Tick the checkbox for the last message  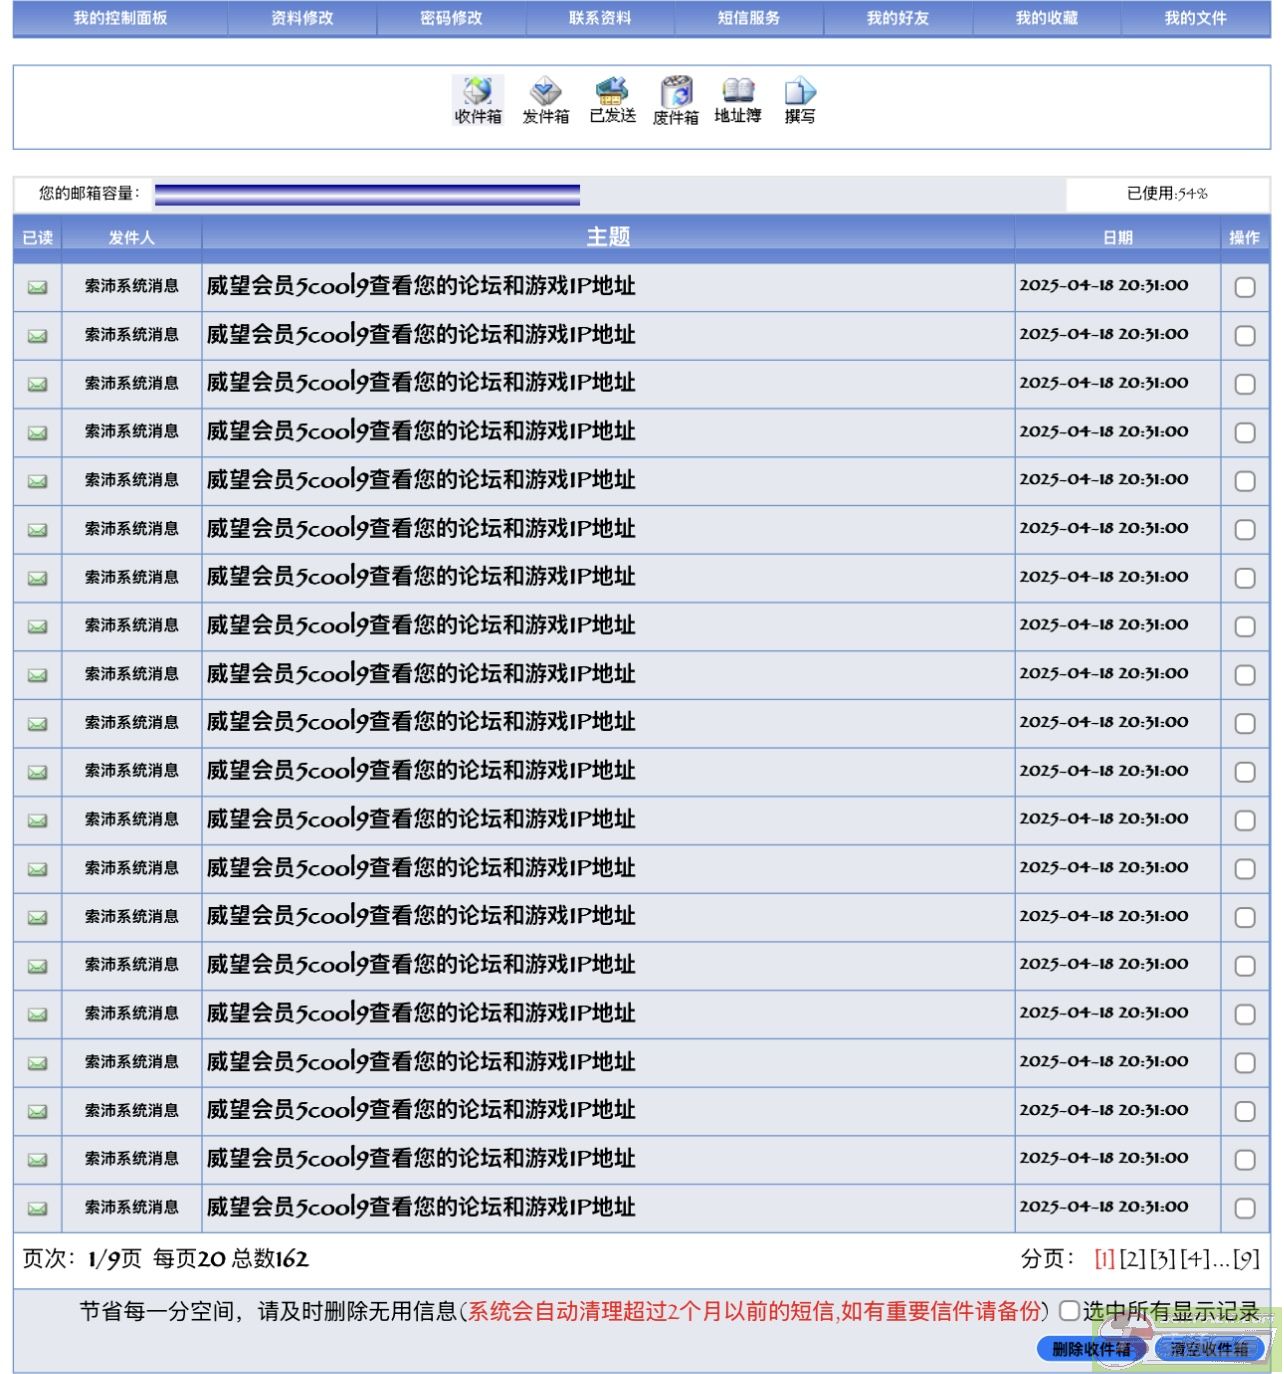1244,1208
